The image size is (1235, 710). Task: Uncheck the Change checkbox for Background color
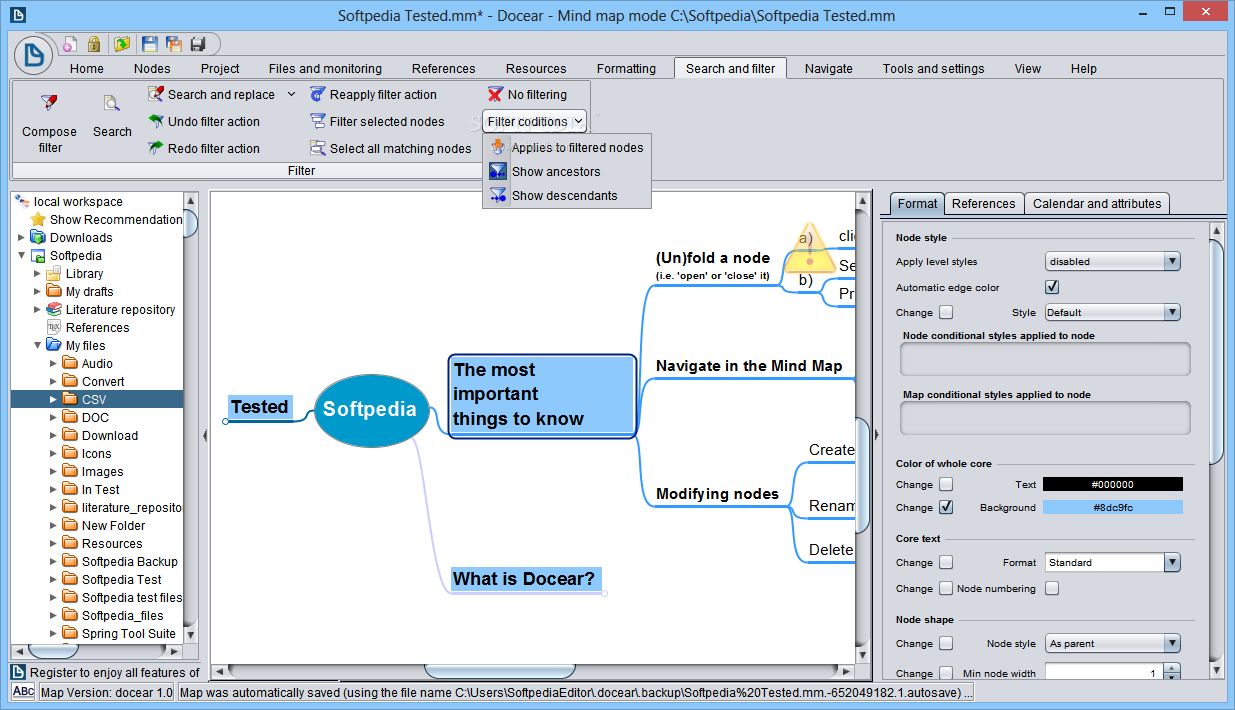[946, 507]
